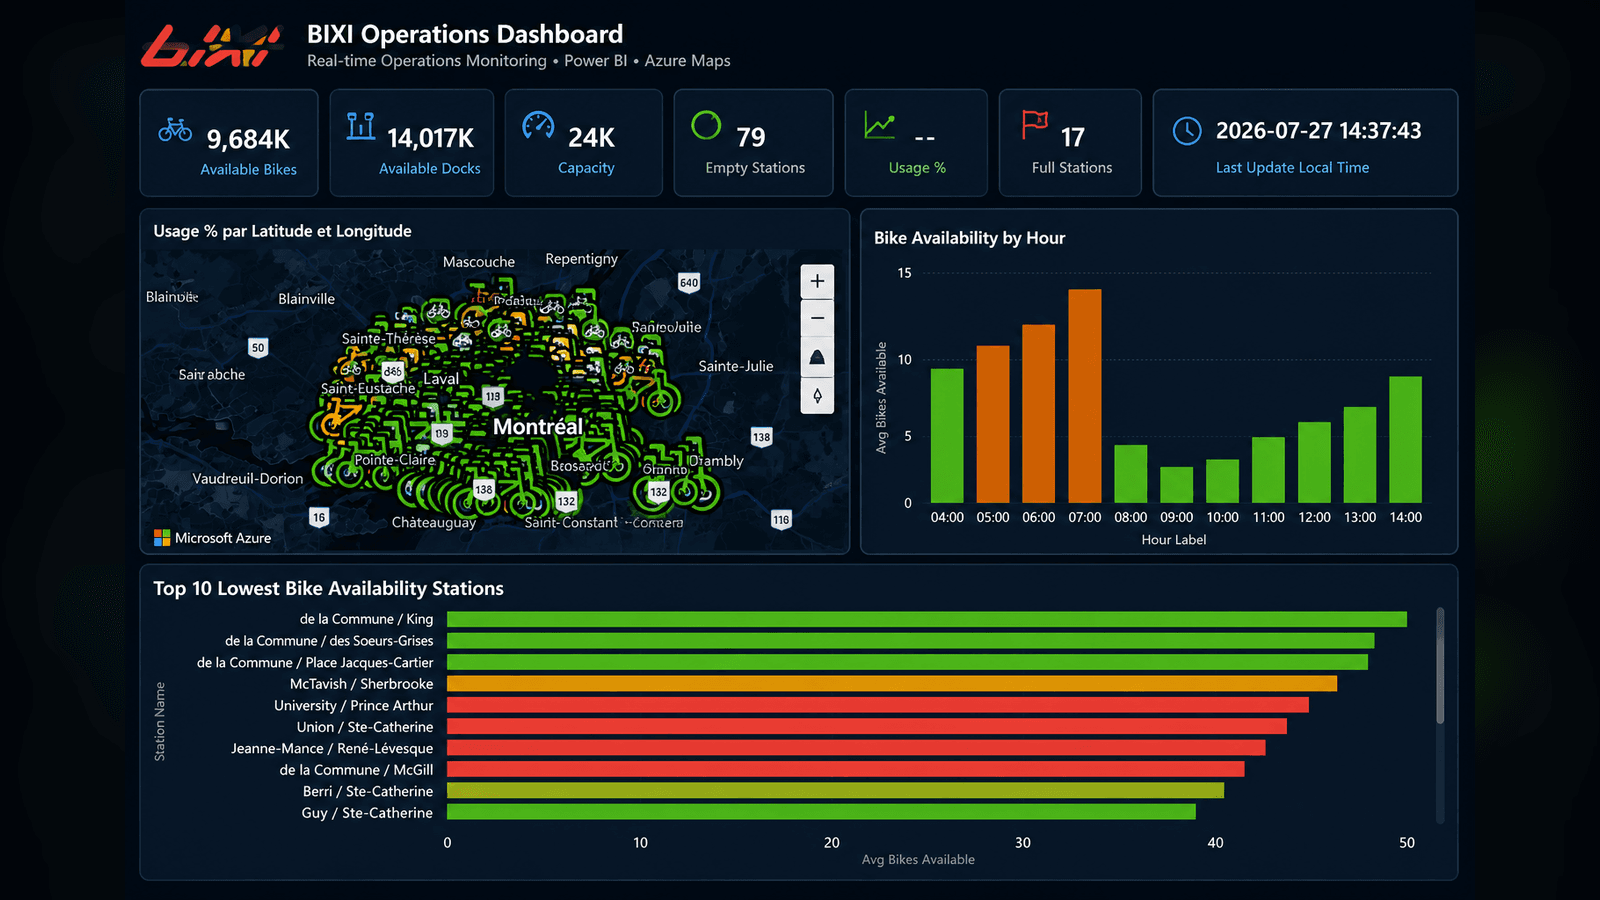Viewport: 1600px width, 900px height.
Task: Click the Laval label on the map
Action: (441, 379)
